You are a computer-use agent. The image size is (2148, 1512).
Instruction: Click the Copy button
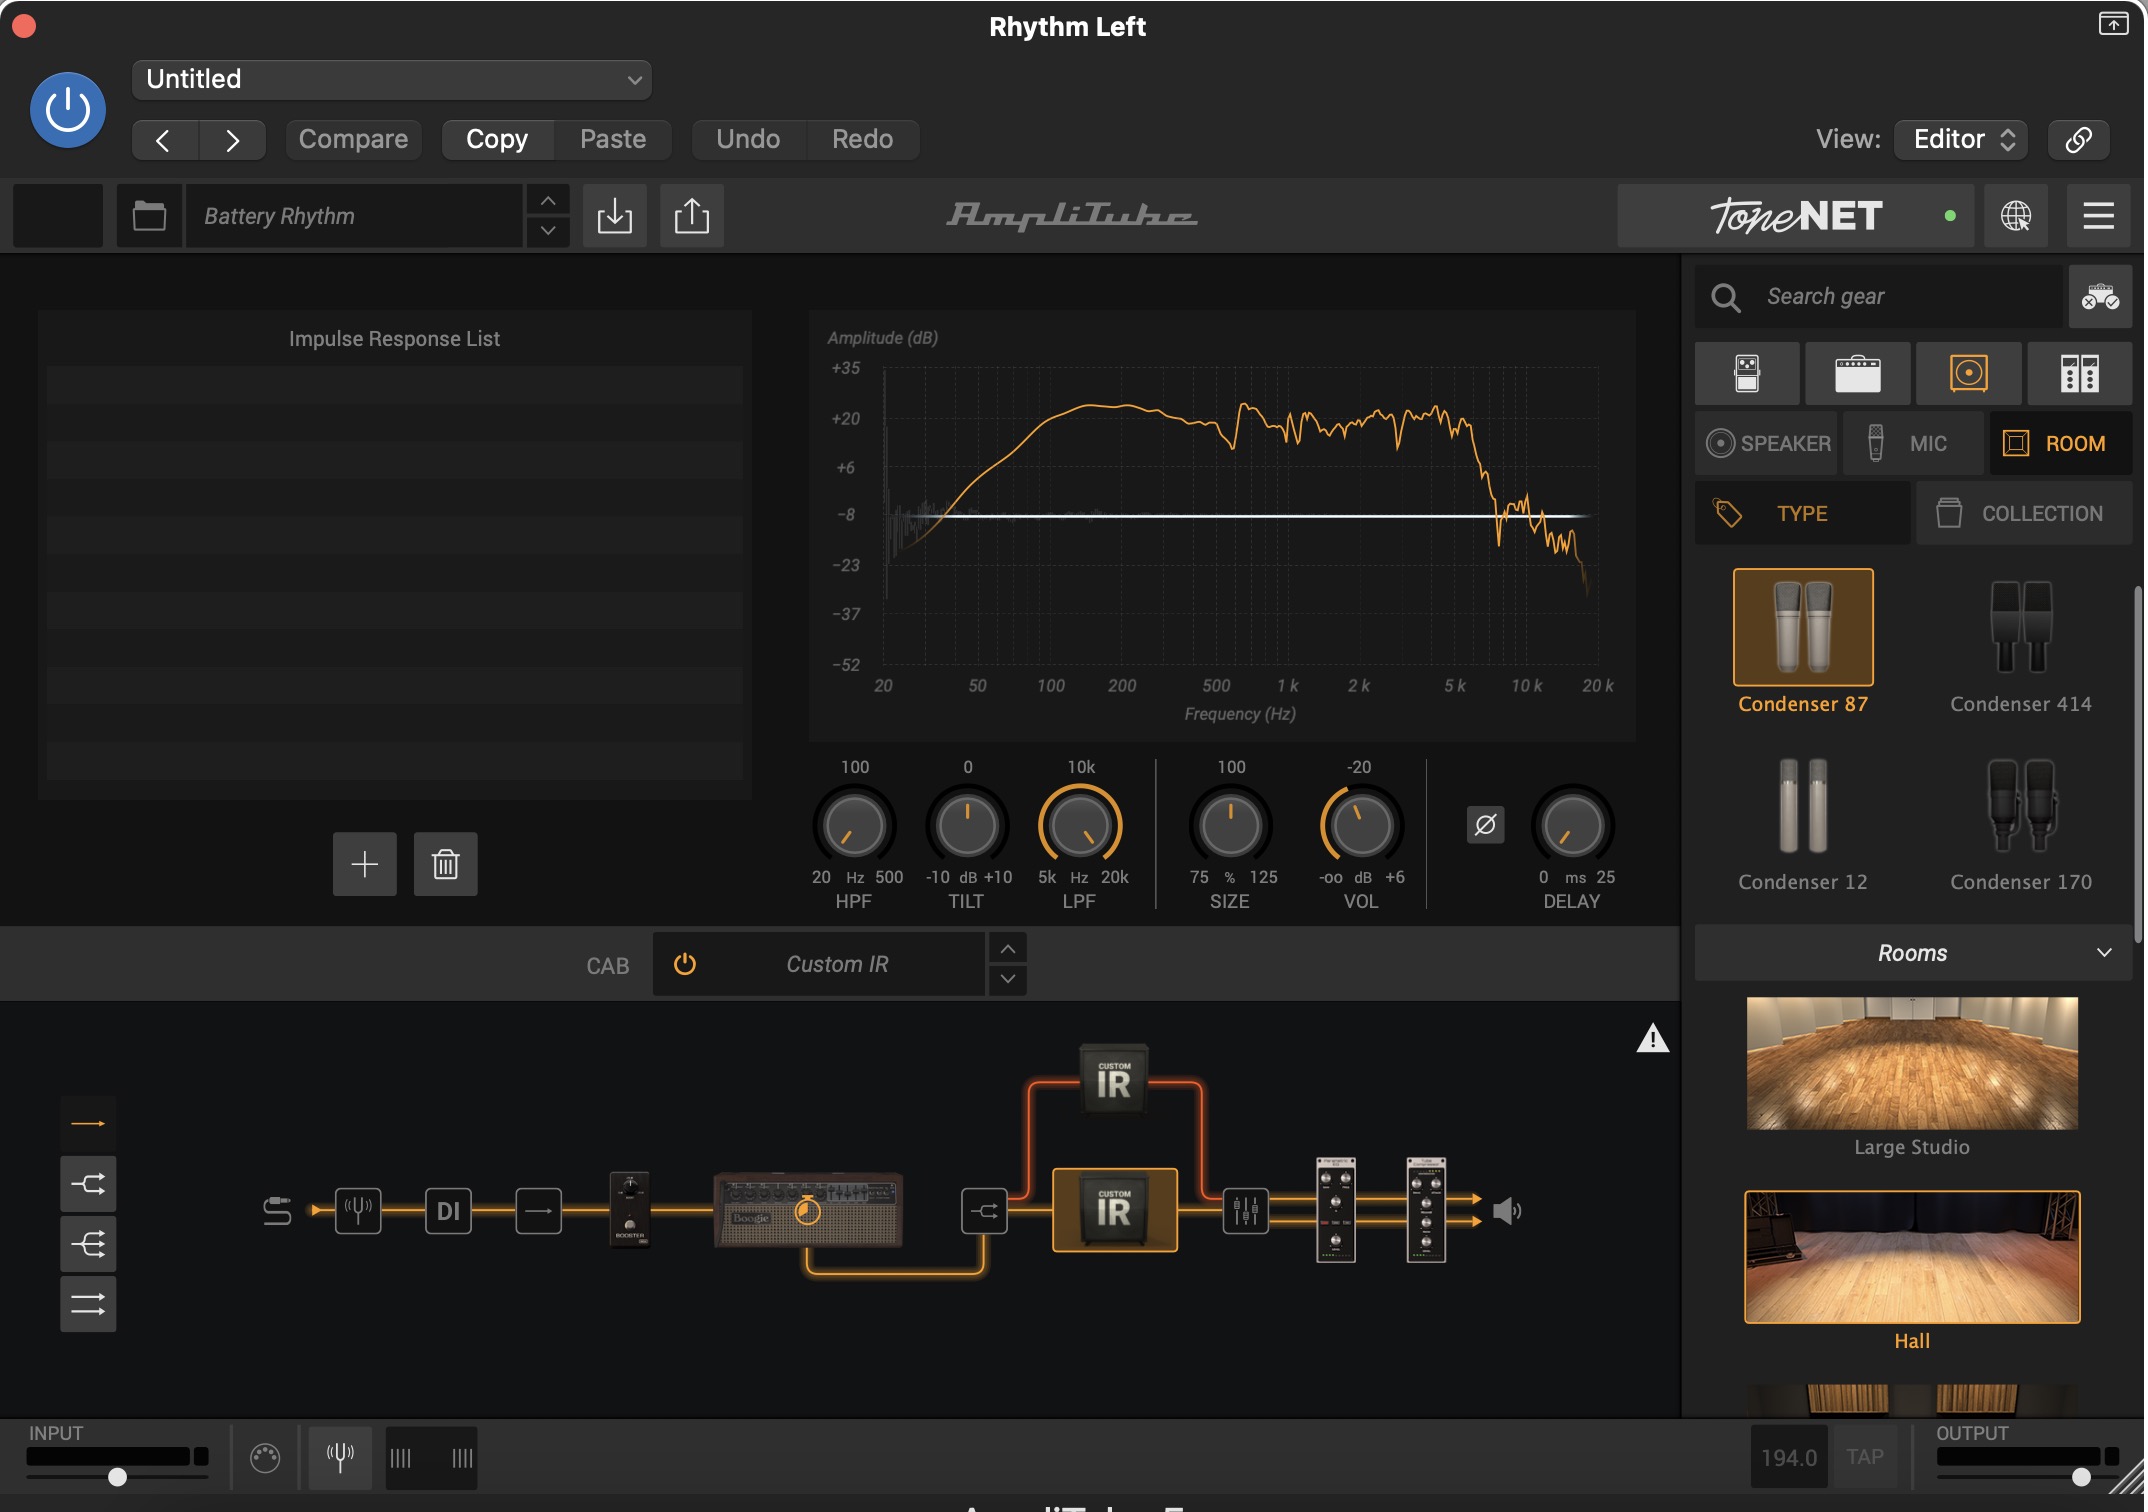tap(497, 140)
